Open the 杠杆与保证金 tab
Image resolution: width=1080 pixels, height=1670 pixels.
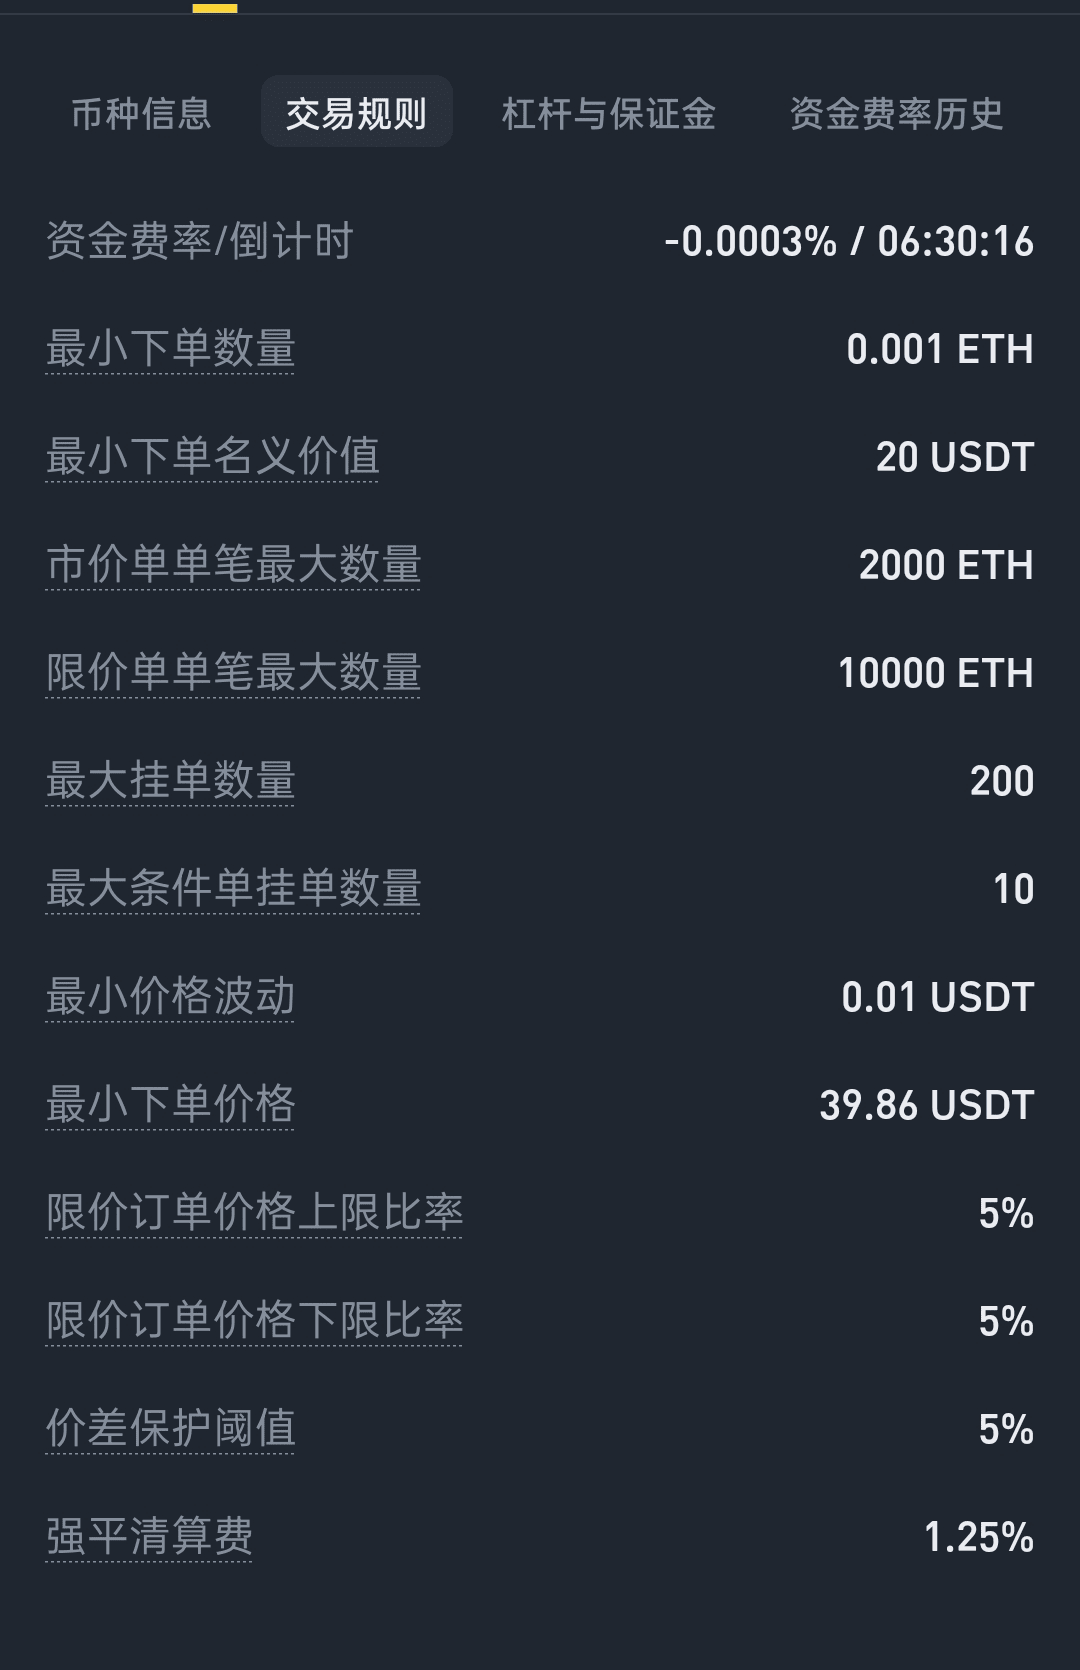(608, 114)
